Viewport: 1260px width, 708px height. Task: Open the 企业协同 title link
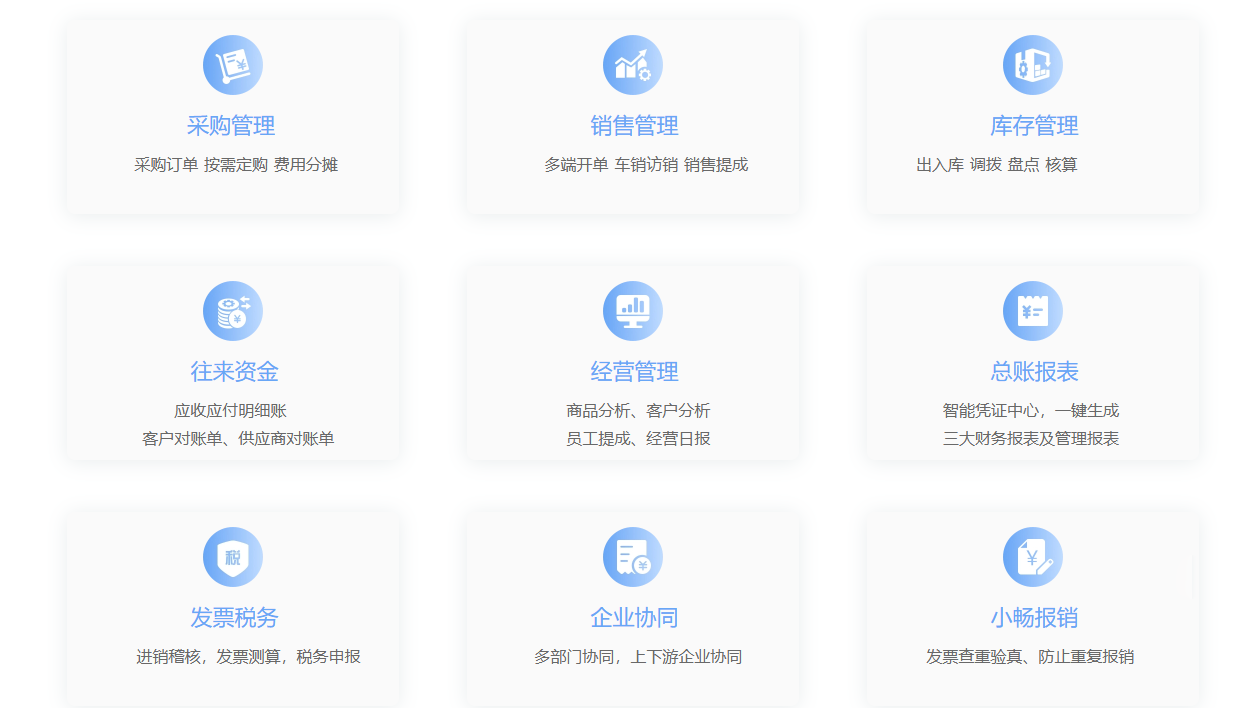click(x=635, y=618)
